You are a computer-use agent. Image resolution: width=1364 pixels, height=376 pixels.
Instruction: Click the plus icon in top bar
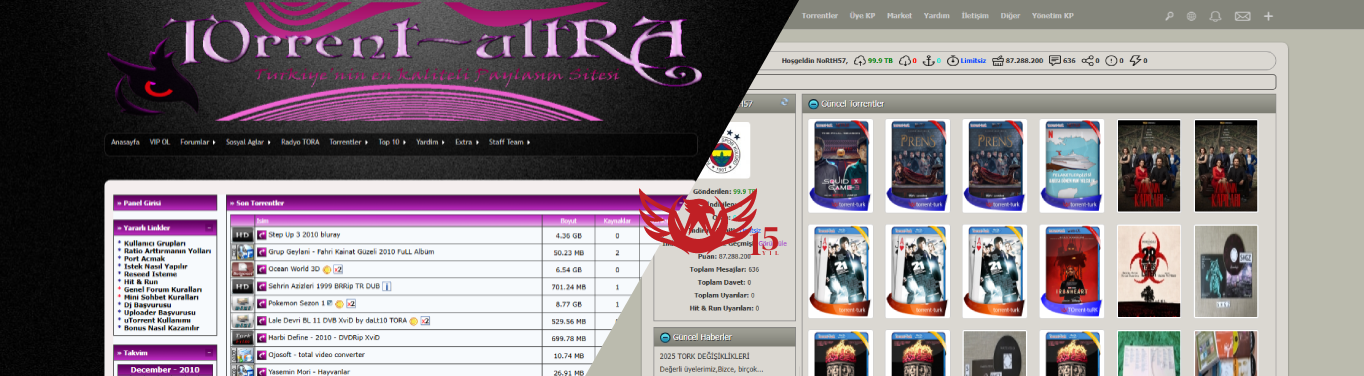click(1268, 16)
